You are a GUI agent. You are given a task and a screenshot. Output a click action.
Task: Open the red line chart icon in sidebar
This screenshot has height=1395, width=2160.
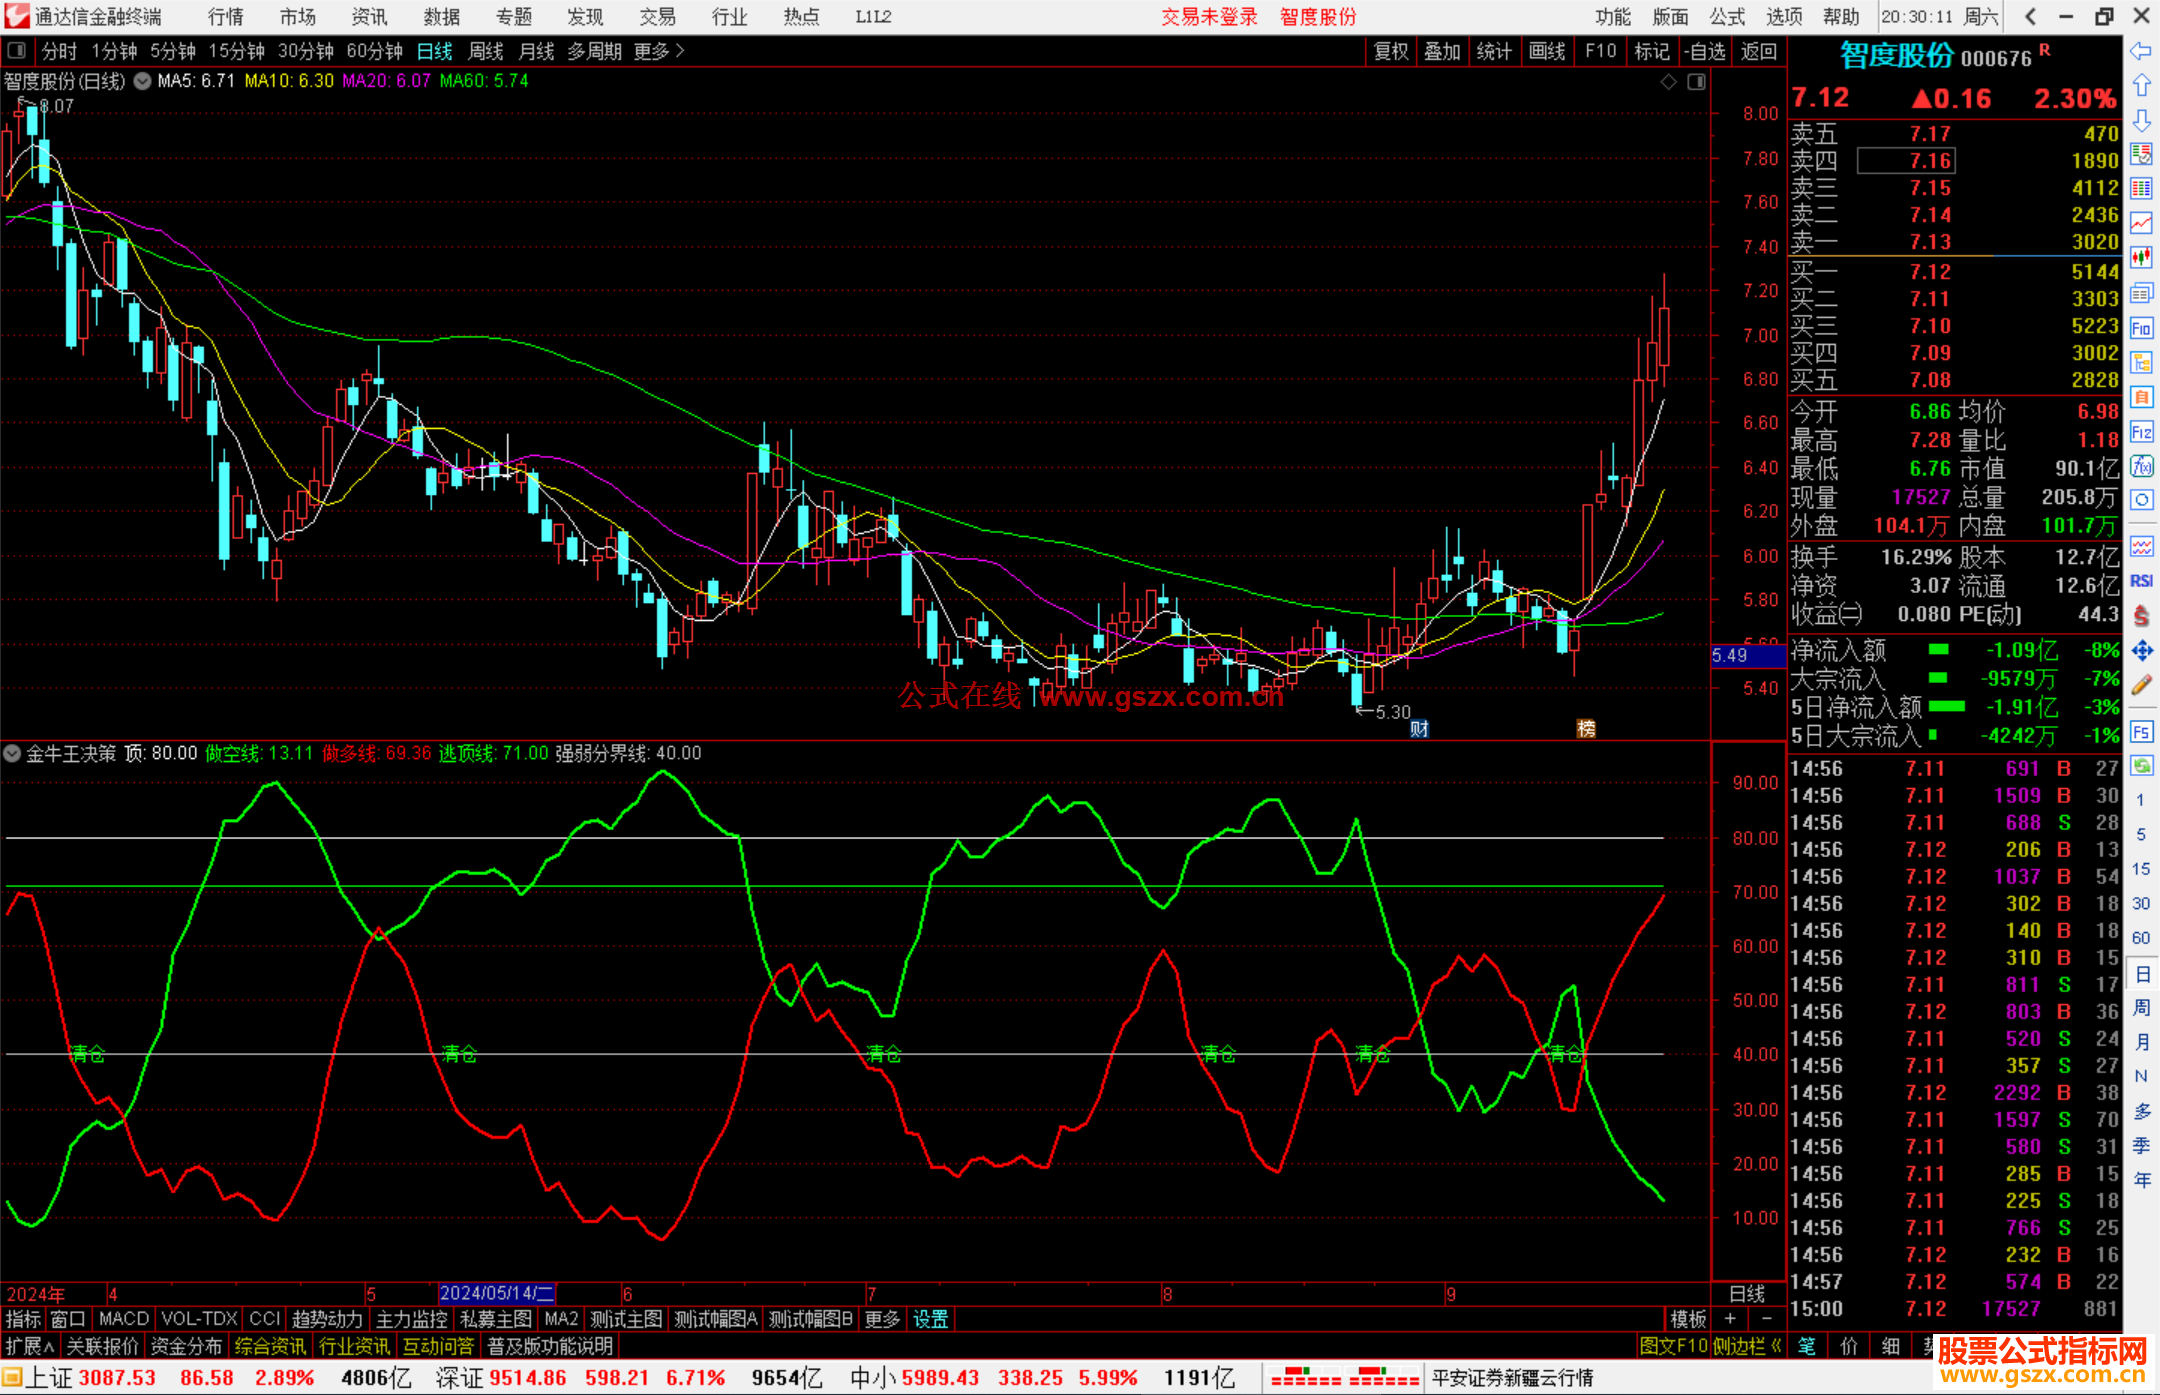(2141, 223)
